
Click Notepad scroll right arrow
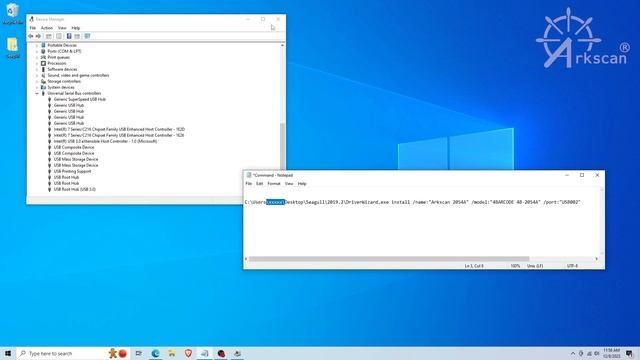pyautogui.click(x=597, y=259)
